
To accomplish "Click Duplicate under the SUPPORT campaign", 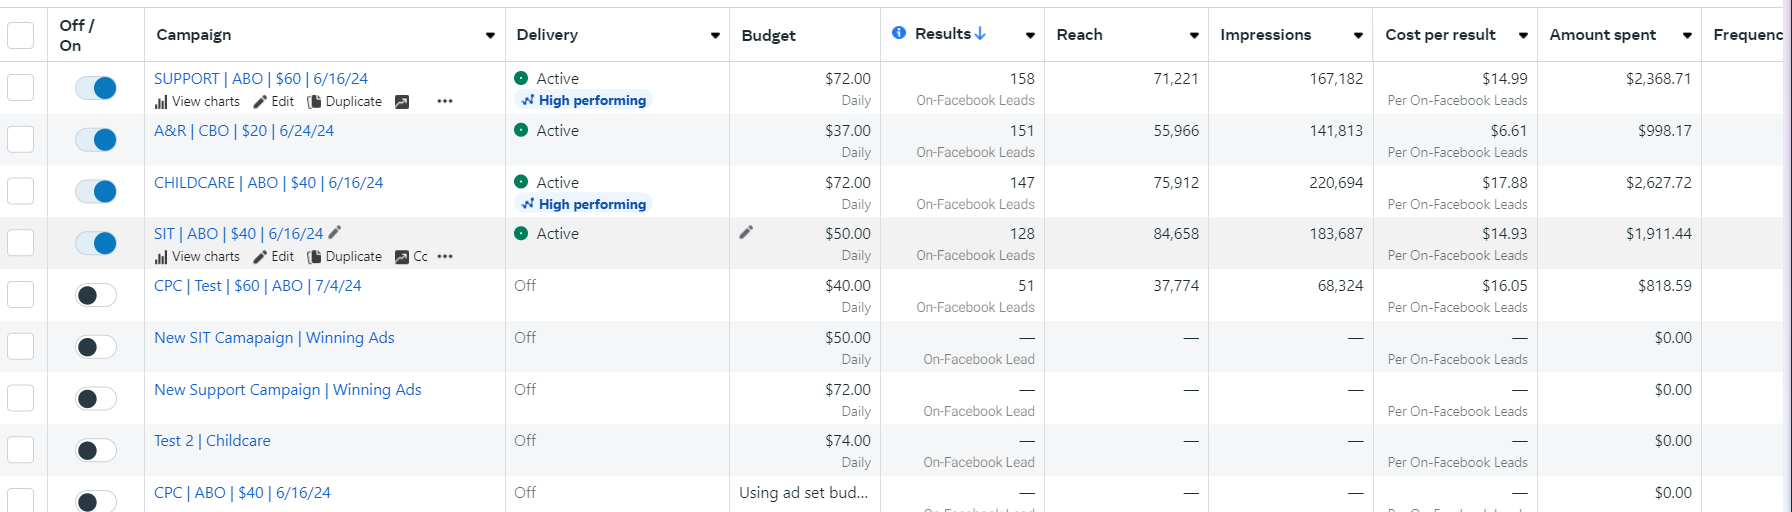I will [344, 102].
